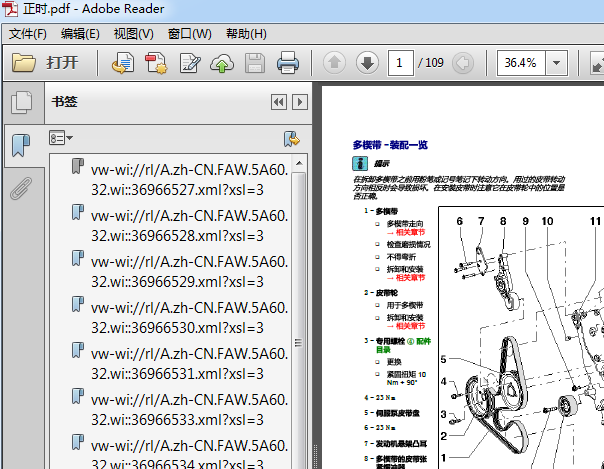Screen dimensions: 604x469
Task: Click the 多楔带-装配一览 heading
Action: 390,145
